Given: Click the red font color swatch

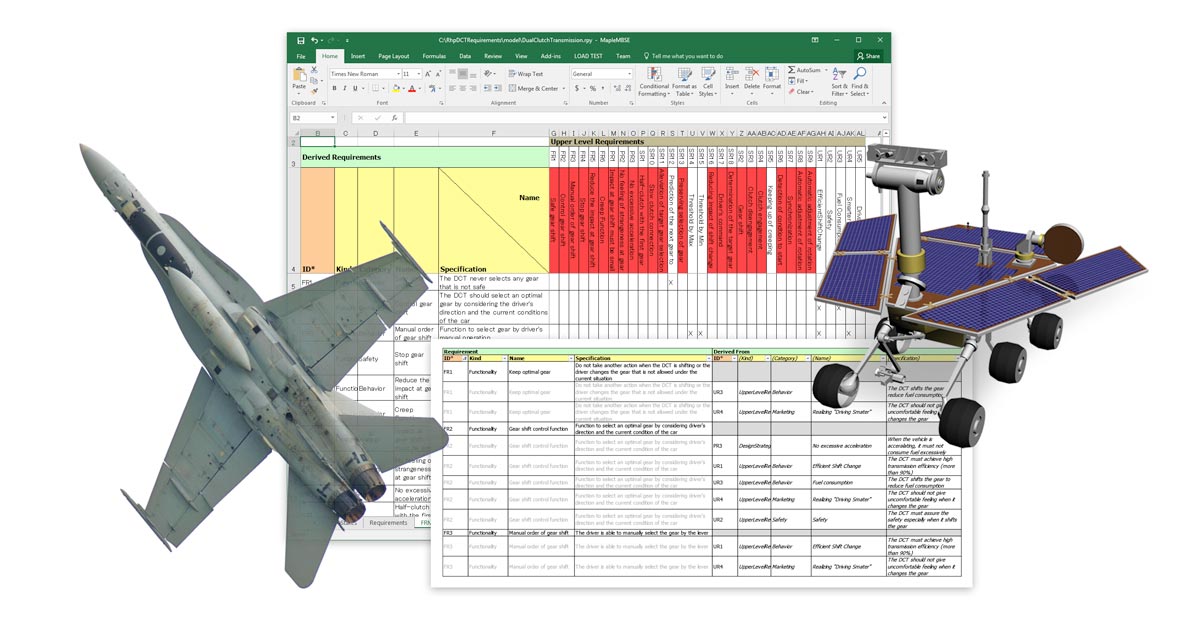Looking at the screenshot, I should click(411, 89).
